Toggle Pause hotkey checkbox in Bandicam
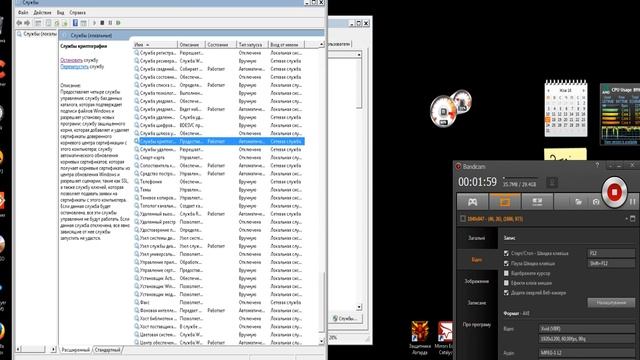 tap(506, 263)
